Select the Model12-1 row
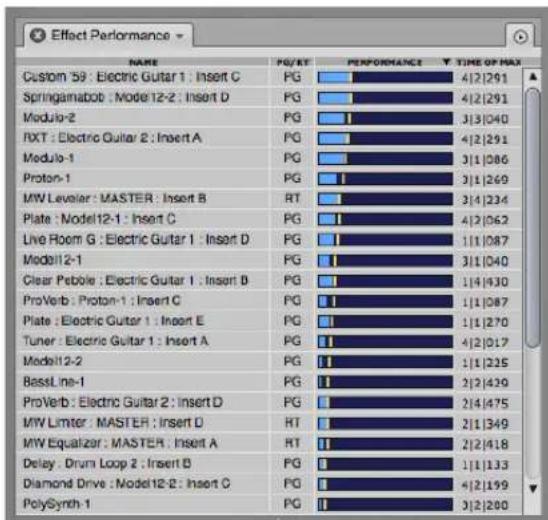 (269, 260)
